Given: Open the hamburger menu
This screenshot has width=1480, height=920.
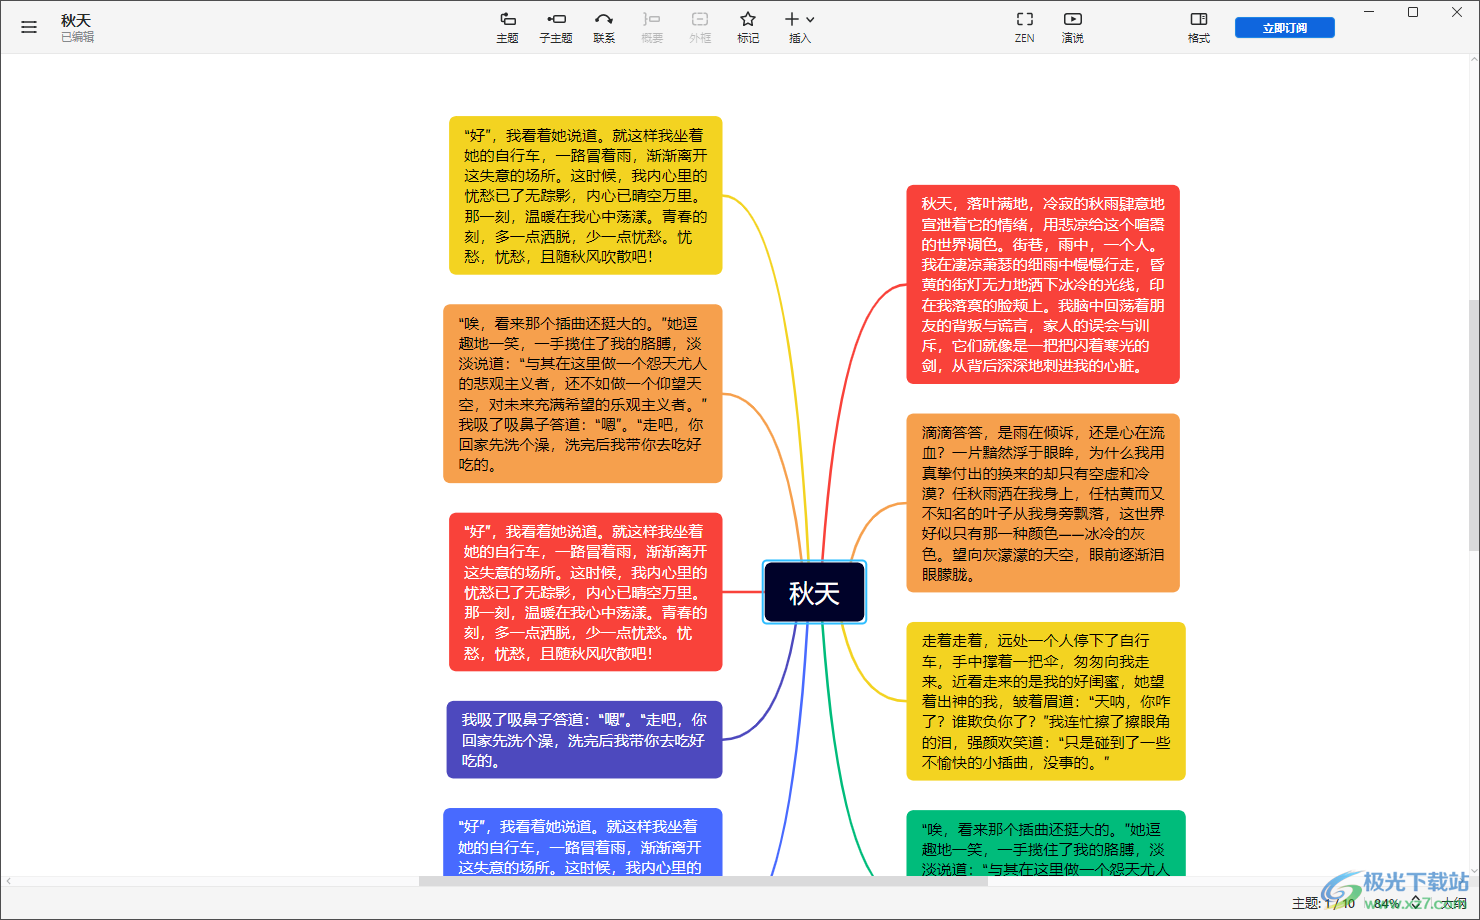Looking at the screenshot, I should pyautogui.click(x=29, y=27).
